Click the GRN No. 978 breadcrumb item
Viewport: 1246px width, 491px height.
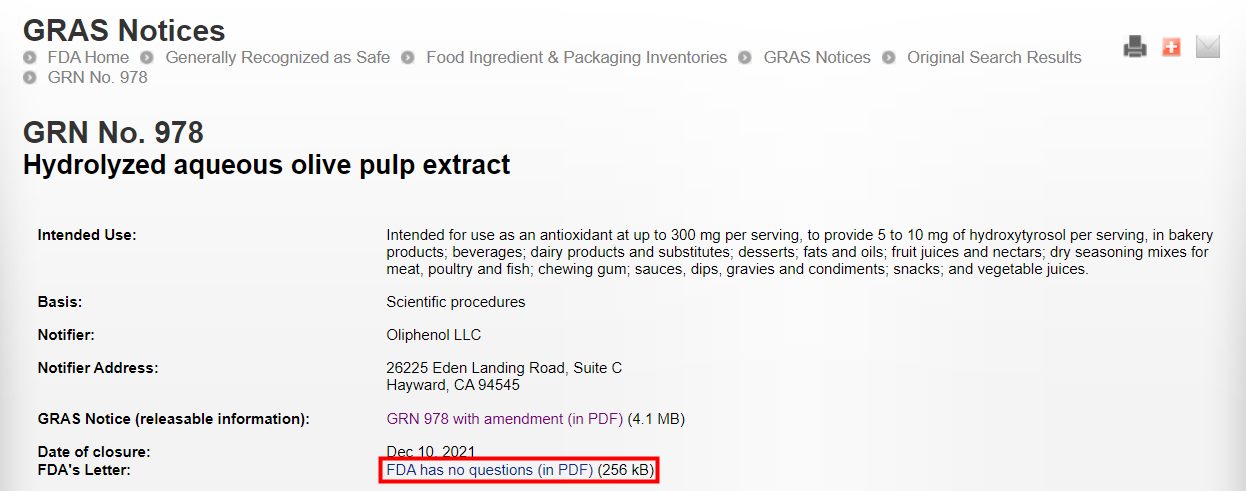coord(97,78)
